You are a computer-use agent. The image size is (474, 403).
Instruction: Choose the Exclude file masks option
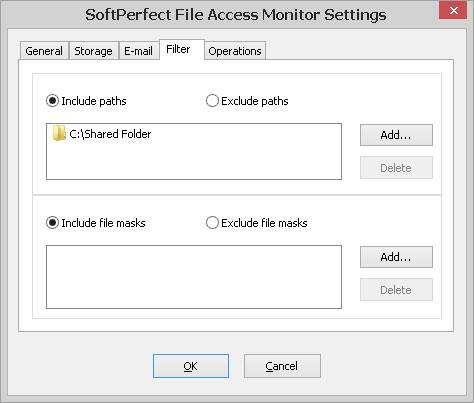coord(212,223)
